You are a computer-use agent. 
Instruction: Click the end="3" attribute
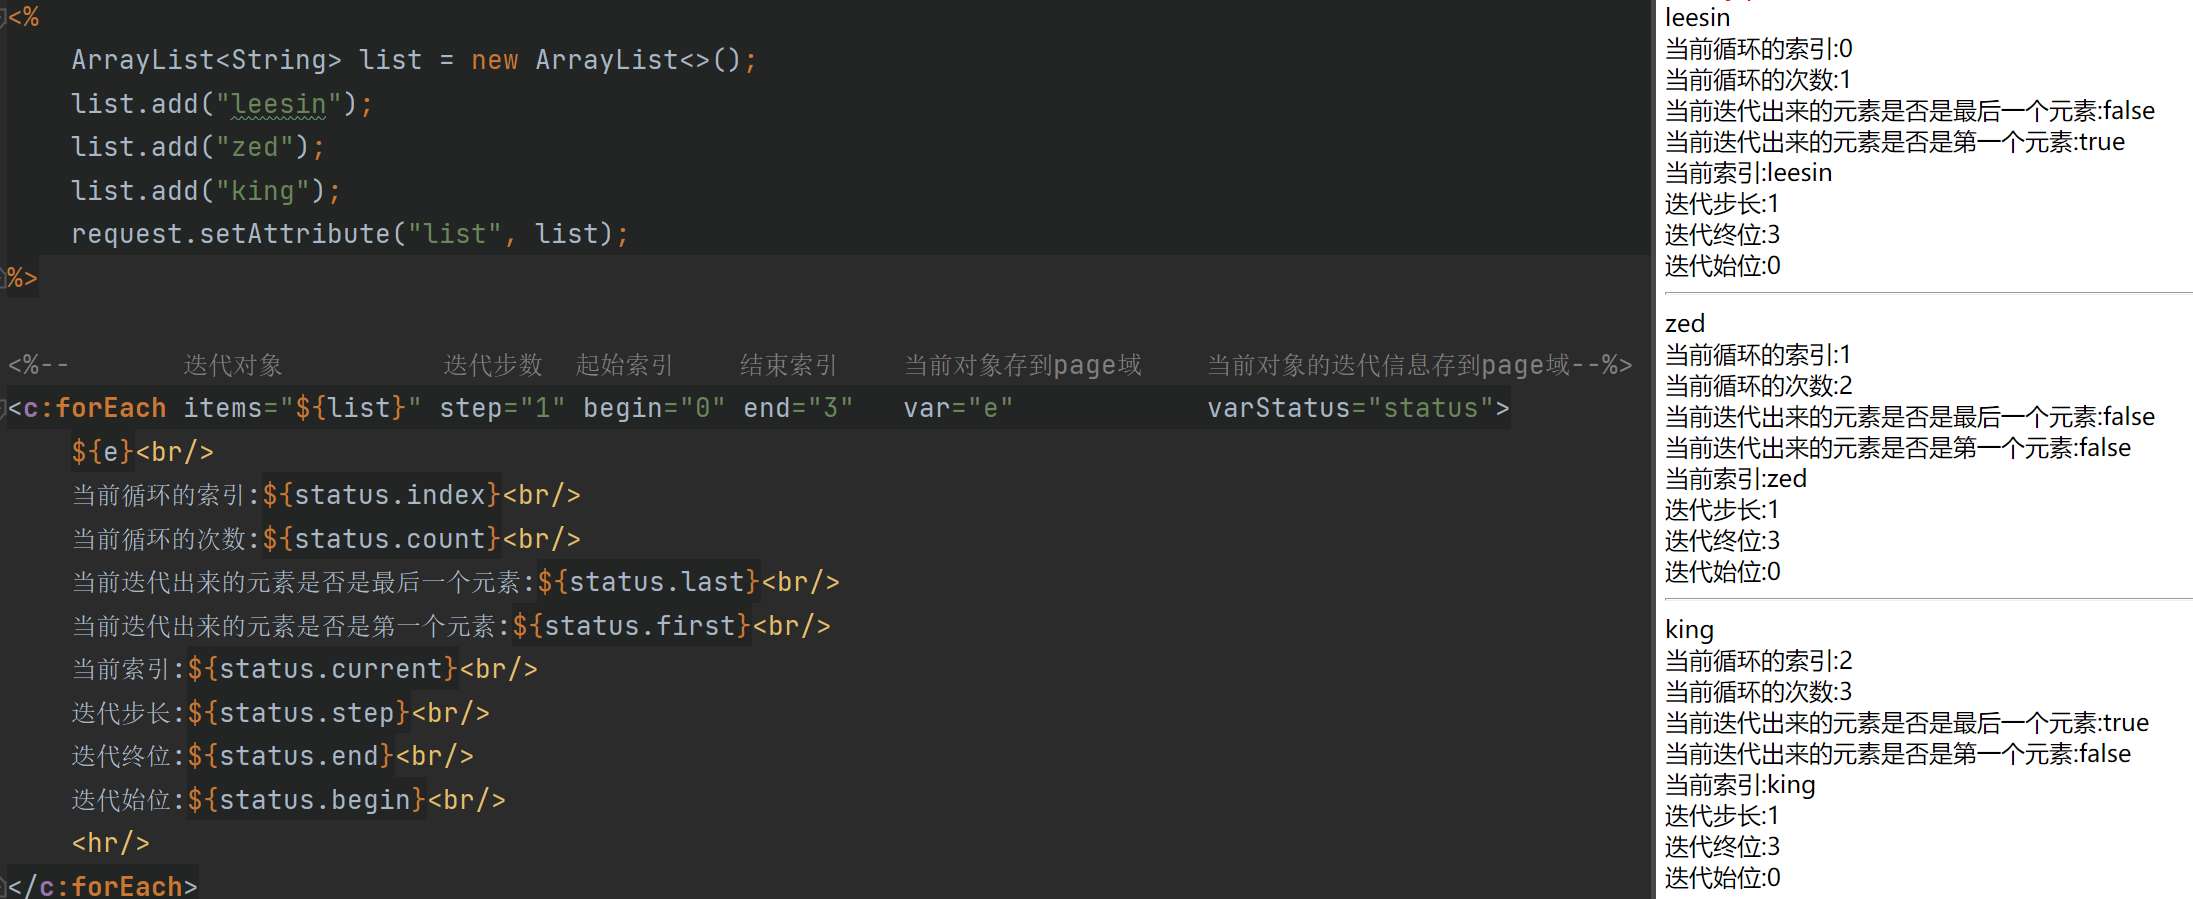click(x=798, y=408)
